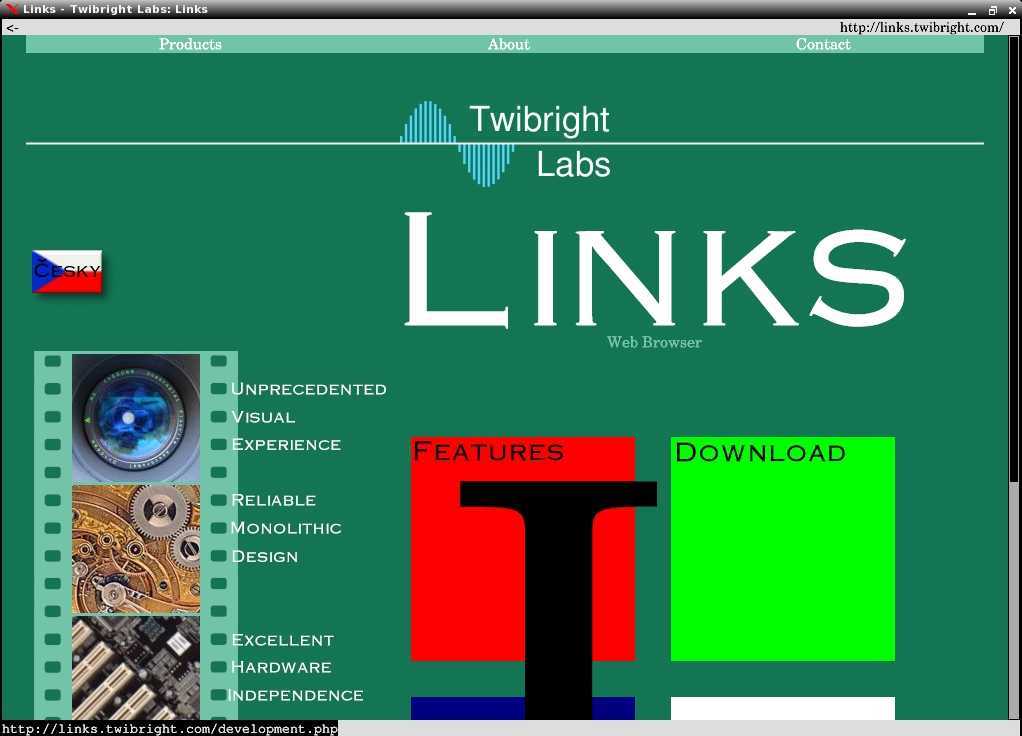1022x736 pixels.
Task: Click the vertical scrollbar on the right edge
Action: 1014,400
